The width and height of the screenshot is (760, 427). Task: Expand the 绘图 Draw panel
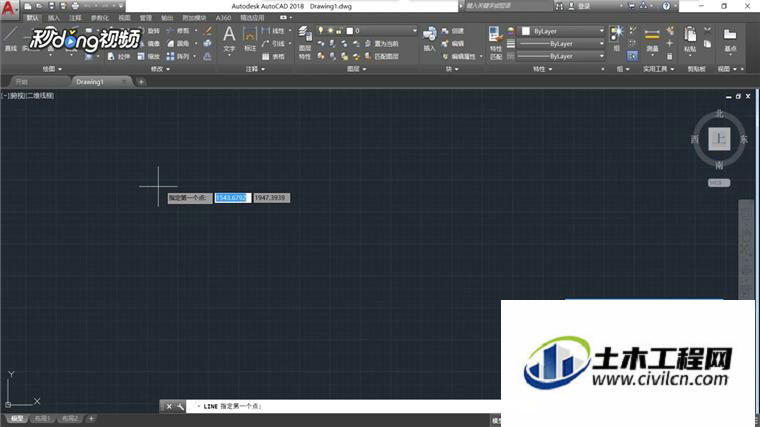52,69
